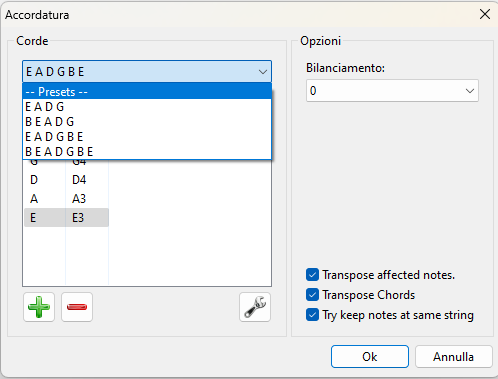
Task: Select the A3 string row
Action: [66, 199]
